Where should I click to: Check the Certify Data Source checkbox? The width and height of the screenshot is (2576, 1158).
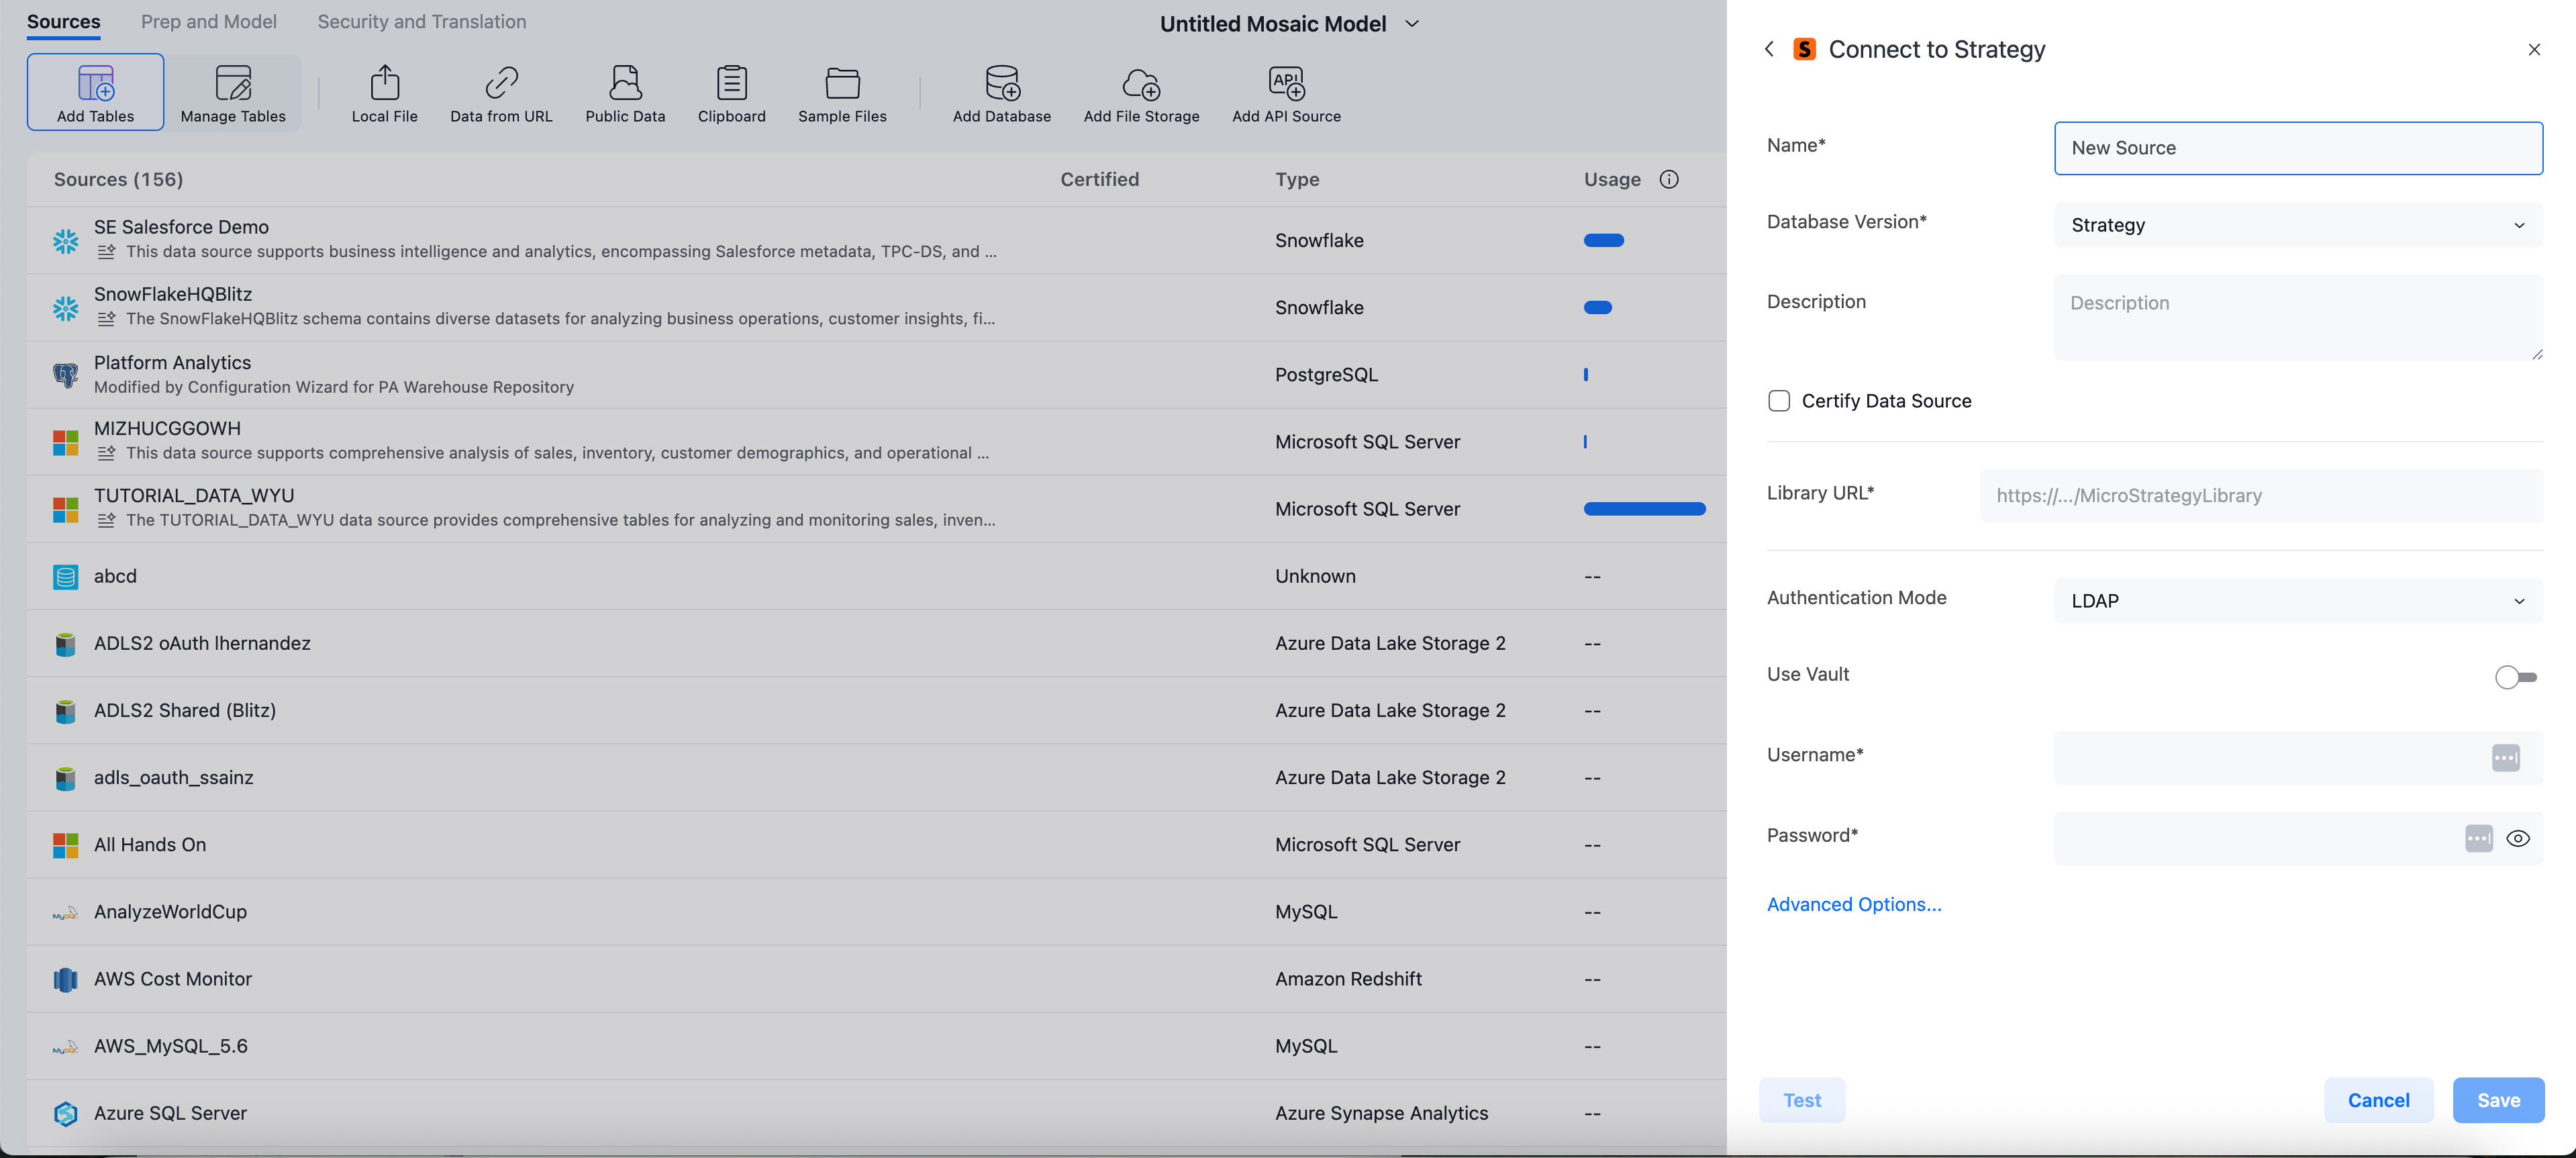click(x=1779, y=401)
